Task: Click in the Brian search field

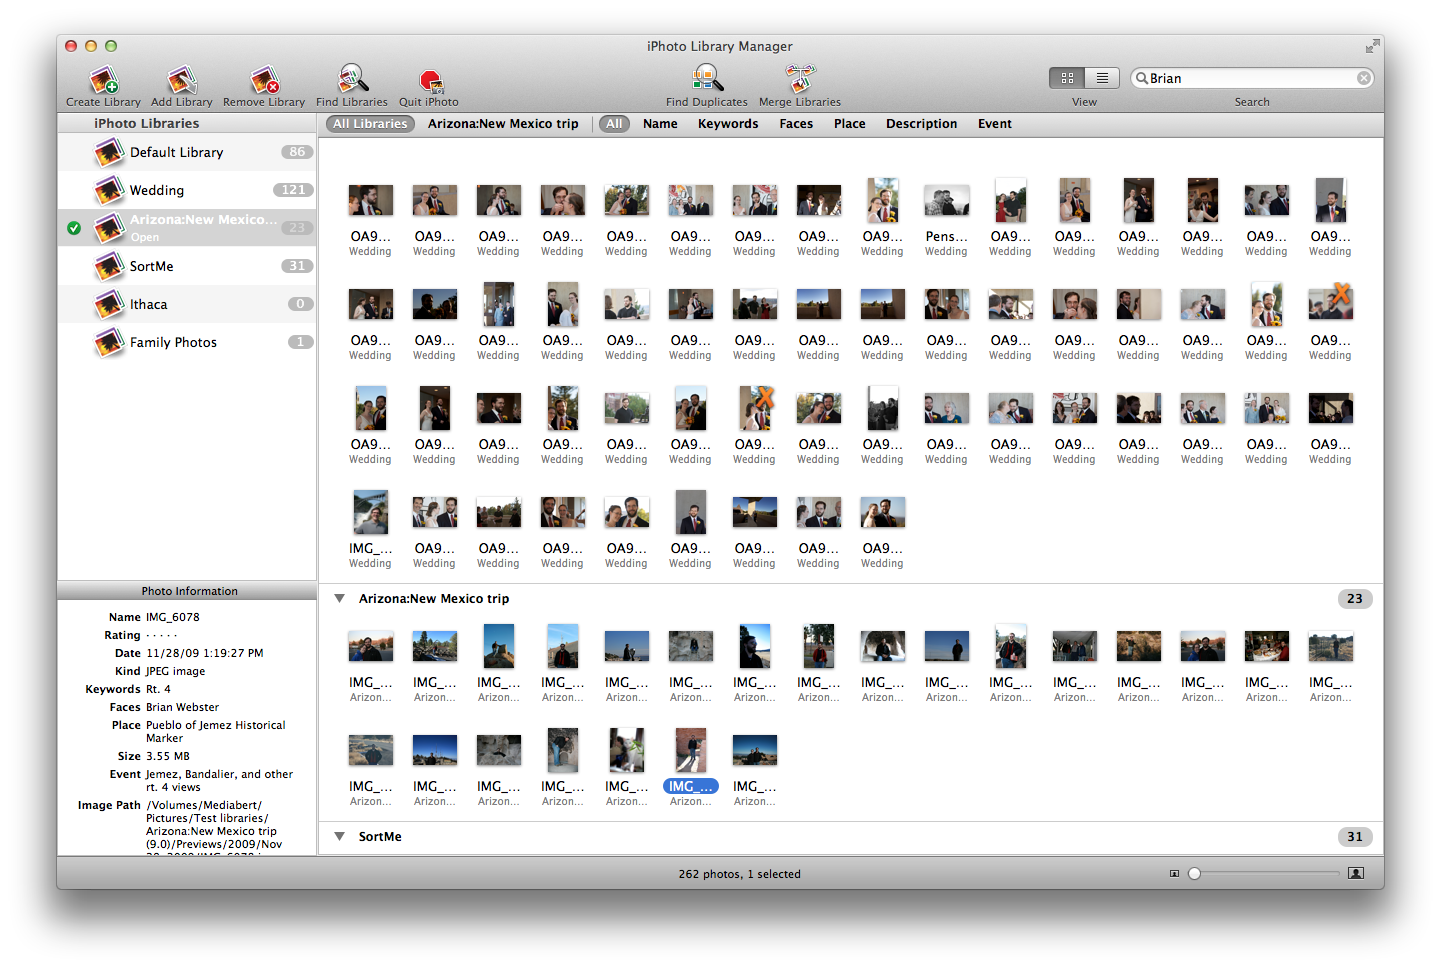Action: pyautogui.click(x=1250, y=78)
